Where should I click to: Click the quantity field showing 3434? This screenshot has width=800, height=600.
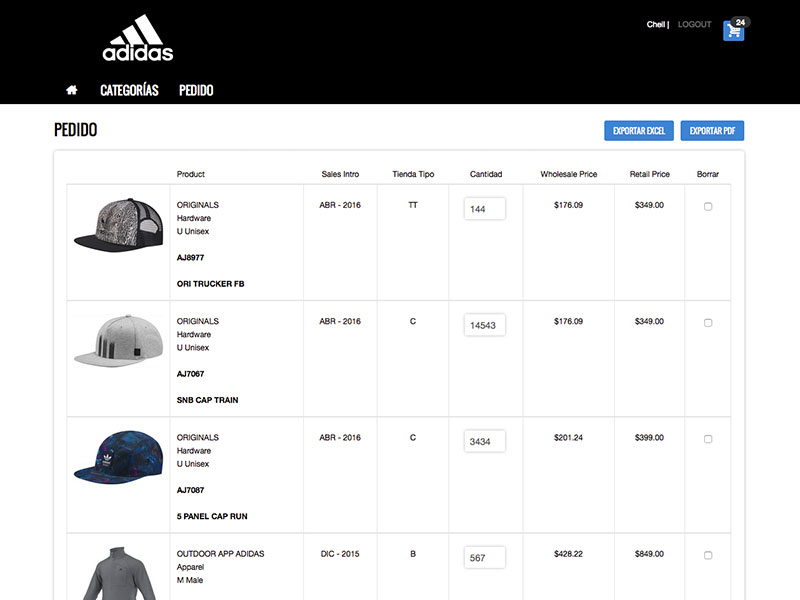(x=485, y=441)
